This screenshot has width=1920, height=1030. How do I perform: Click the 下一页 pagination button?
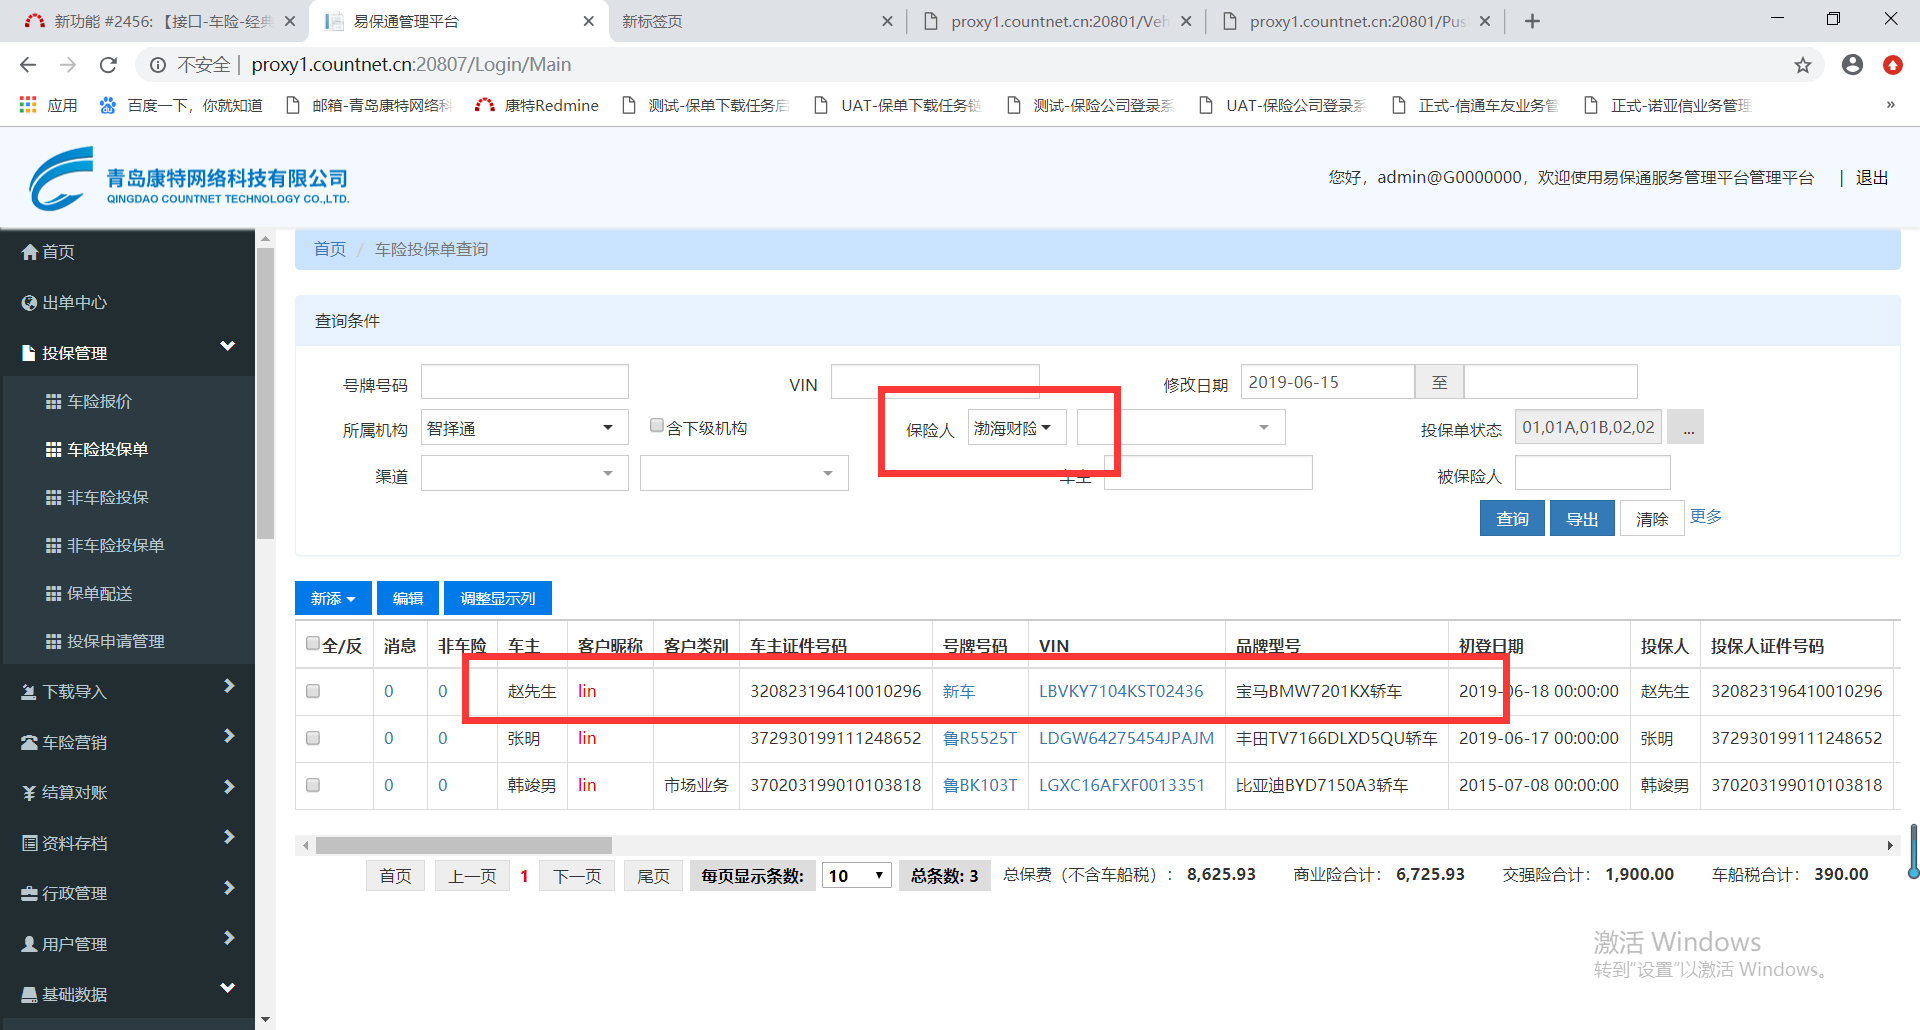(577, 876)
